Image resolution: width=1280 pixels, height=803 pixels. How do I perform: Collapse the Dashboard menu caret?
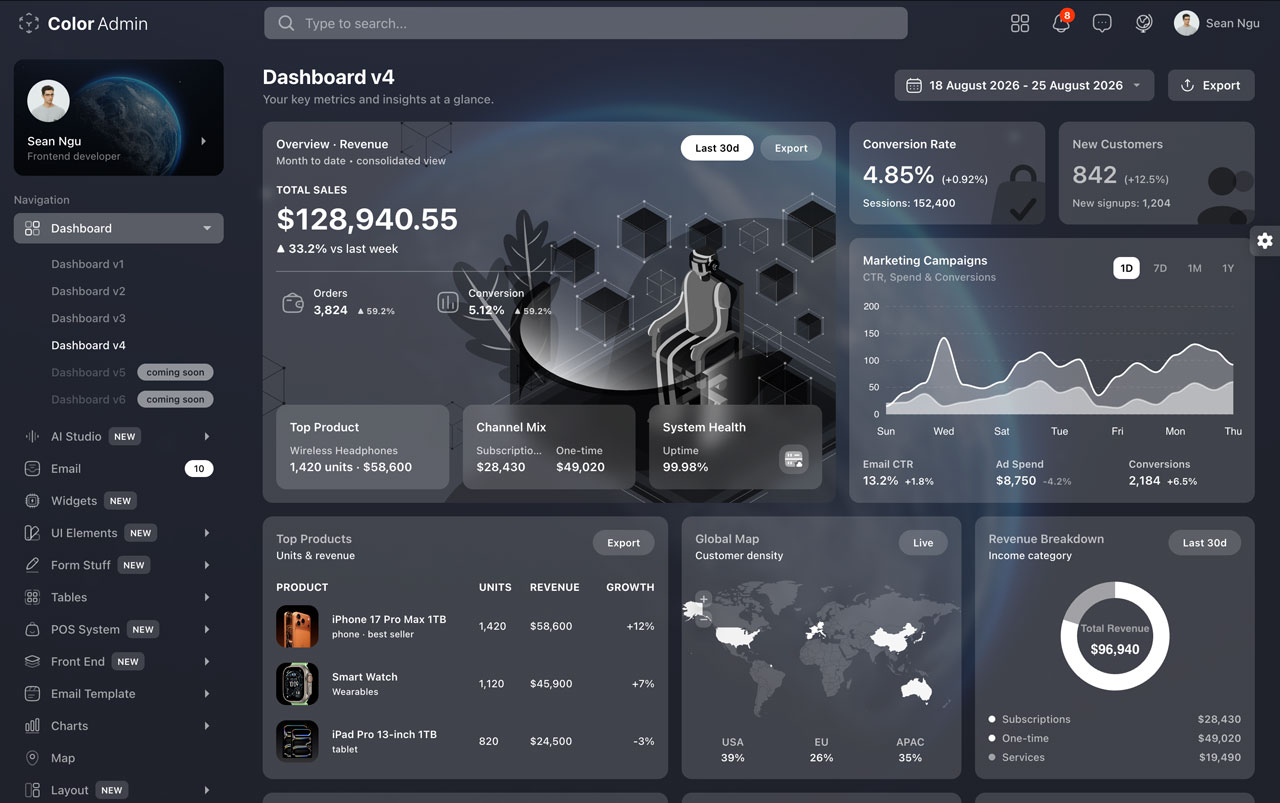(x=207, y=228)
